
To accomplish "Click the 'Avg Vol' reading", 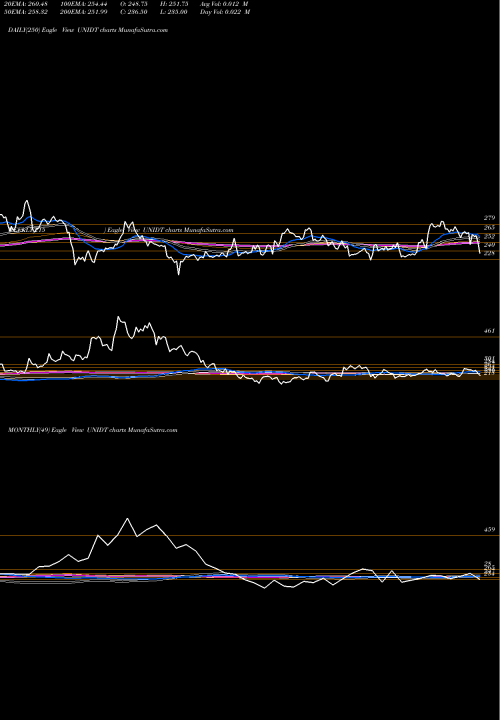I will point(225,4).
